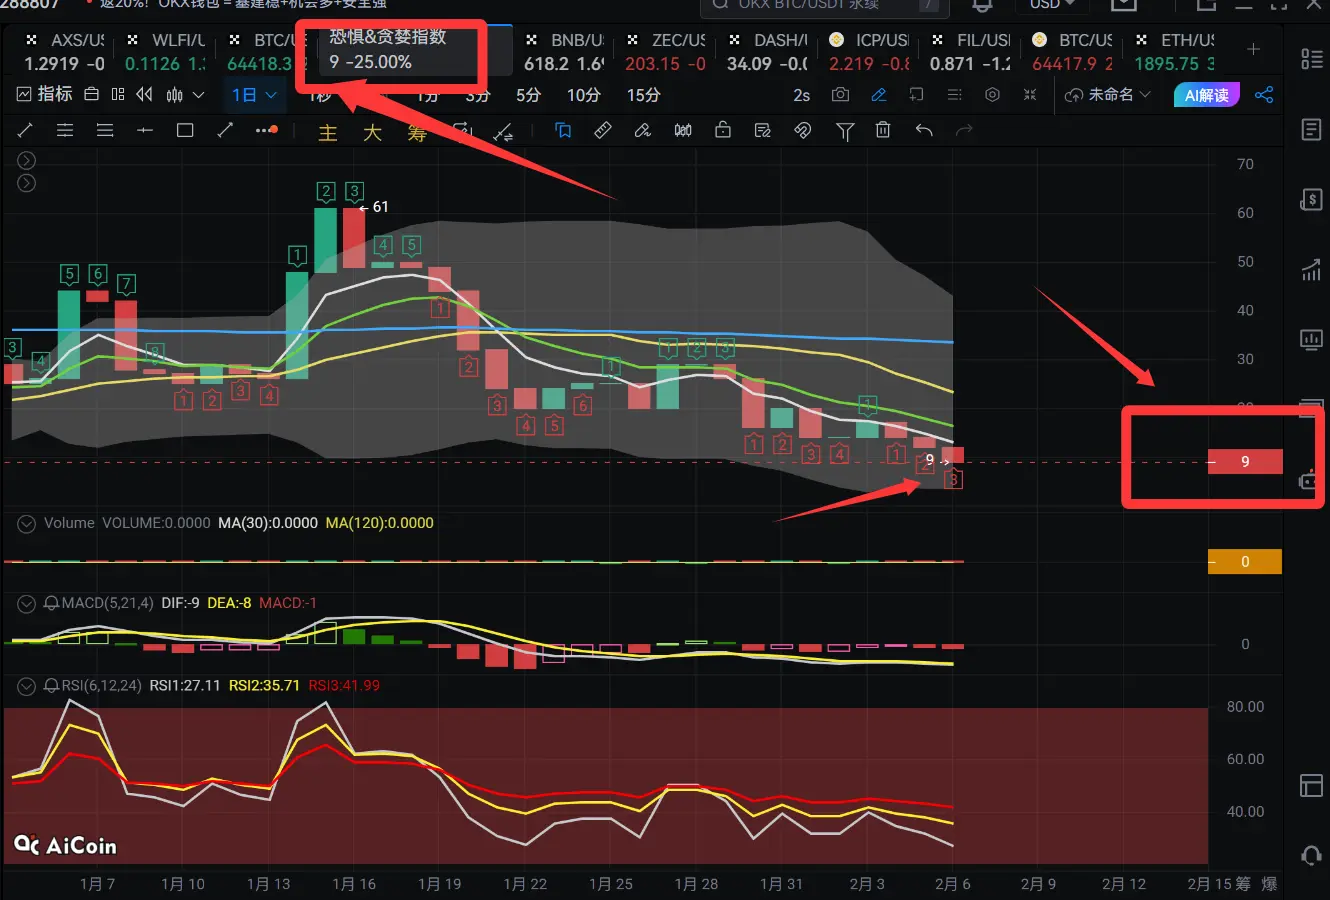Open chart settings hexagon icon

click(x=992, y=95)
